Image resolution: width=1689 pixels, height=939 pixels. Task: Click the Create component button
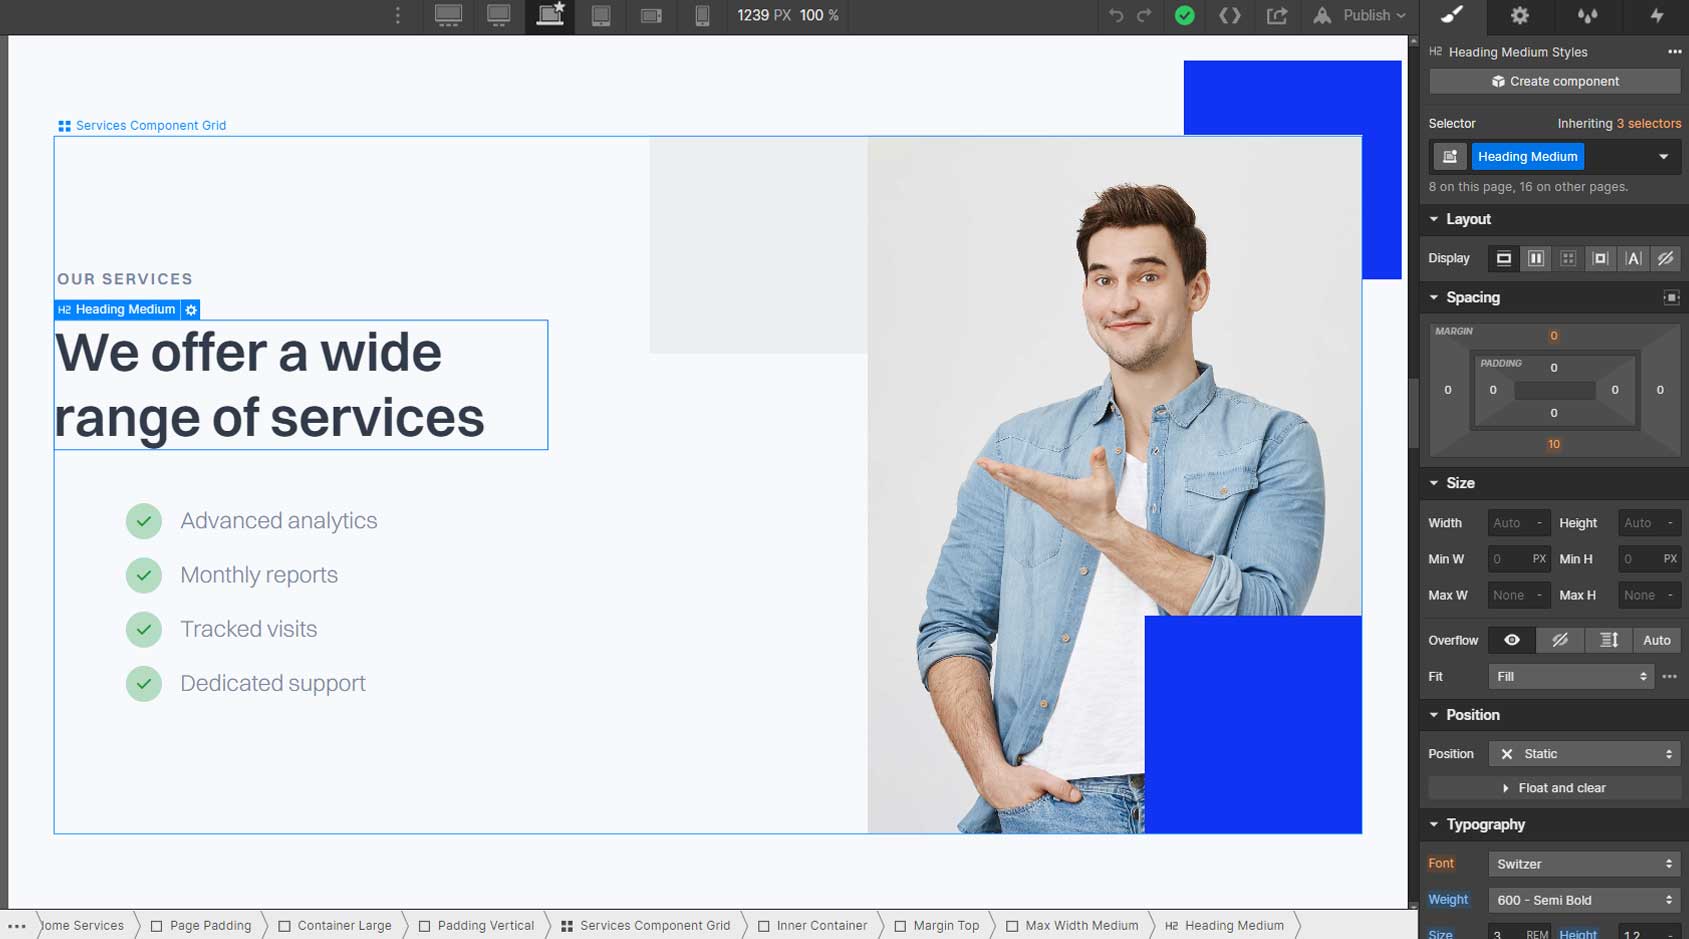pyautogui.click(x=1554, y=81)
